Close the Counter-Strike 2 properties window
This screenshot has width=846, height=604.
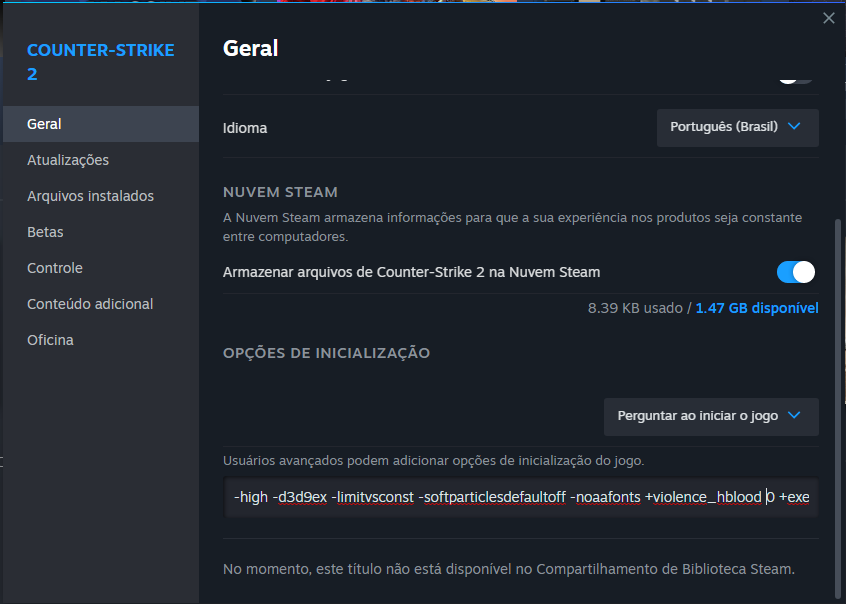[828, 18]
